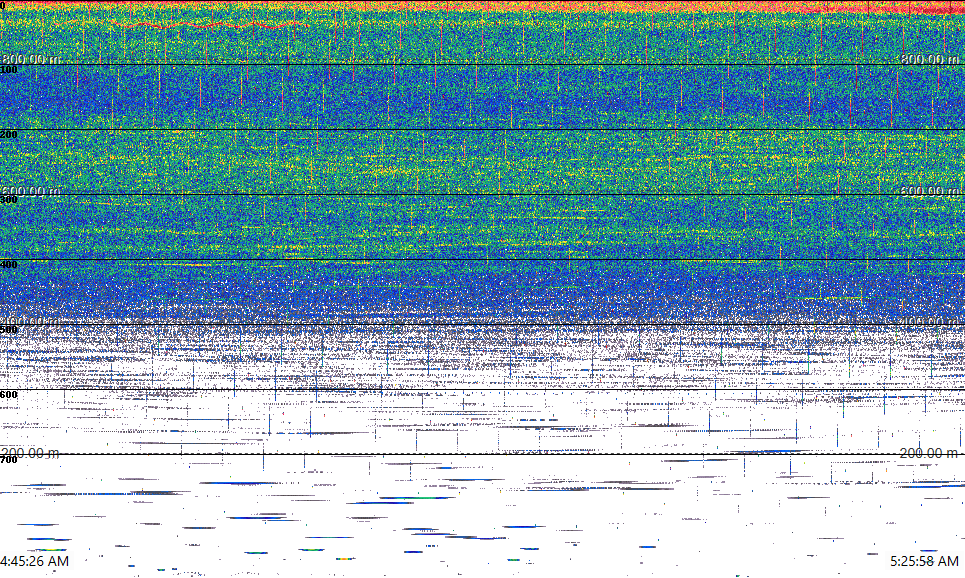Click the 5:25:58 AM end timestamp
Screen dimensions: 965x578
(924, 561)
